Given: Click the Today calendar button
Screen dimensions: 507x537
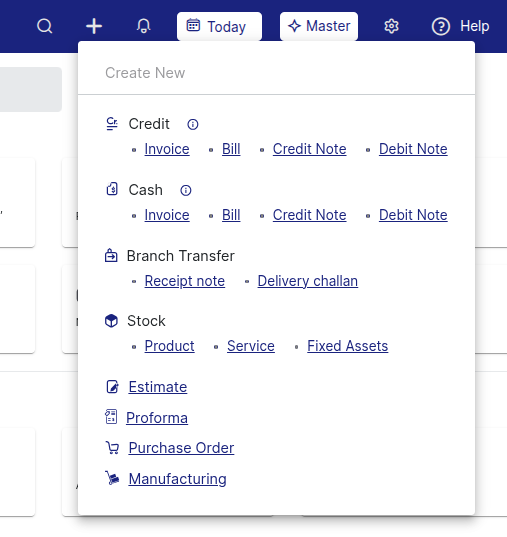Looking at the screenshot, I should (219, 26).
